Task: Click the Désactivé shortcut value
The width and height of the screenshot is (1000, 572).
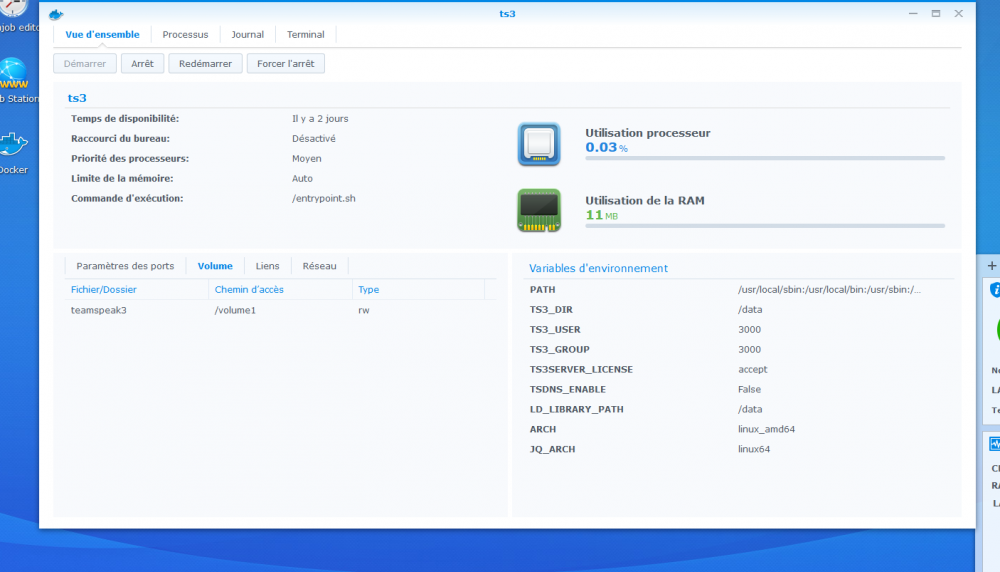Action: tap(314, 138)
